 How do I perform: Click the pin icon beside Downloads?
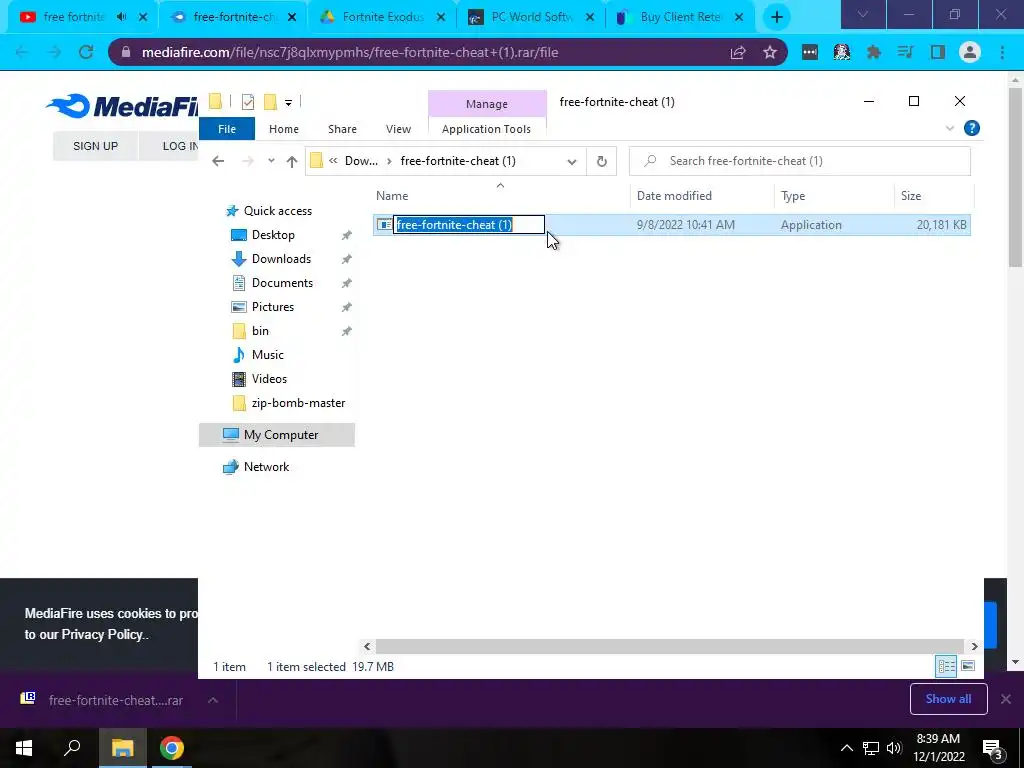pyautogui.click(x=347, y=259)
